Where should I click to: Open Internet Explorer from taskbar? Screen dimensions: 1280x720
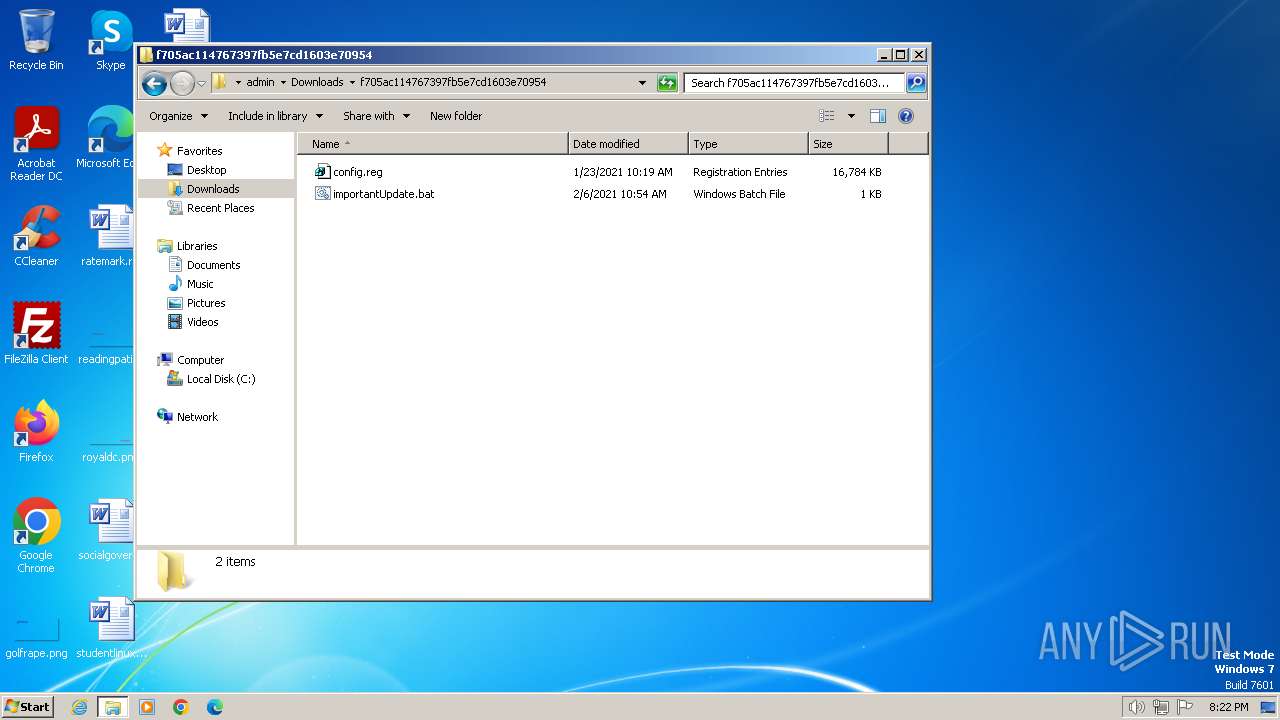(79, 707)
